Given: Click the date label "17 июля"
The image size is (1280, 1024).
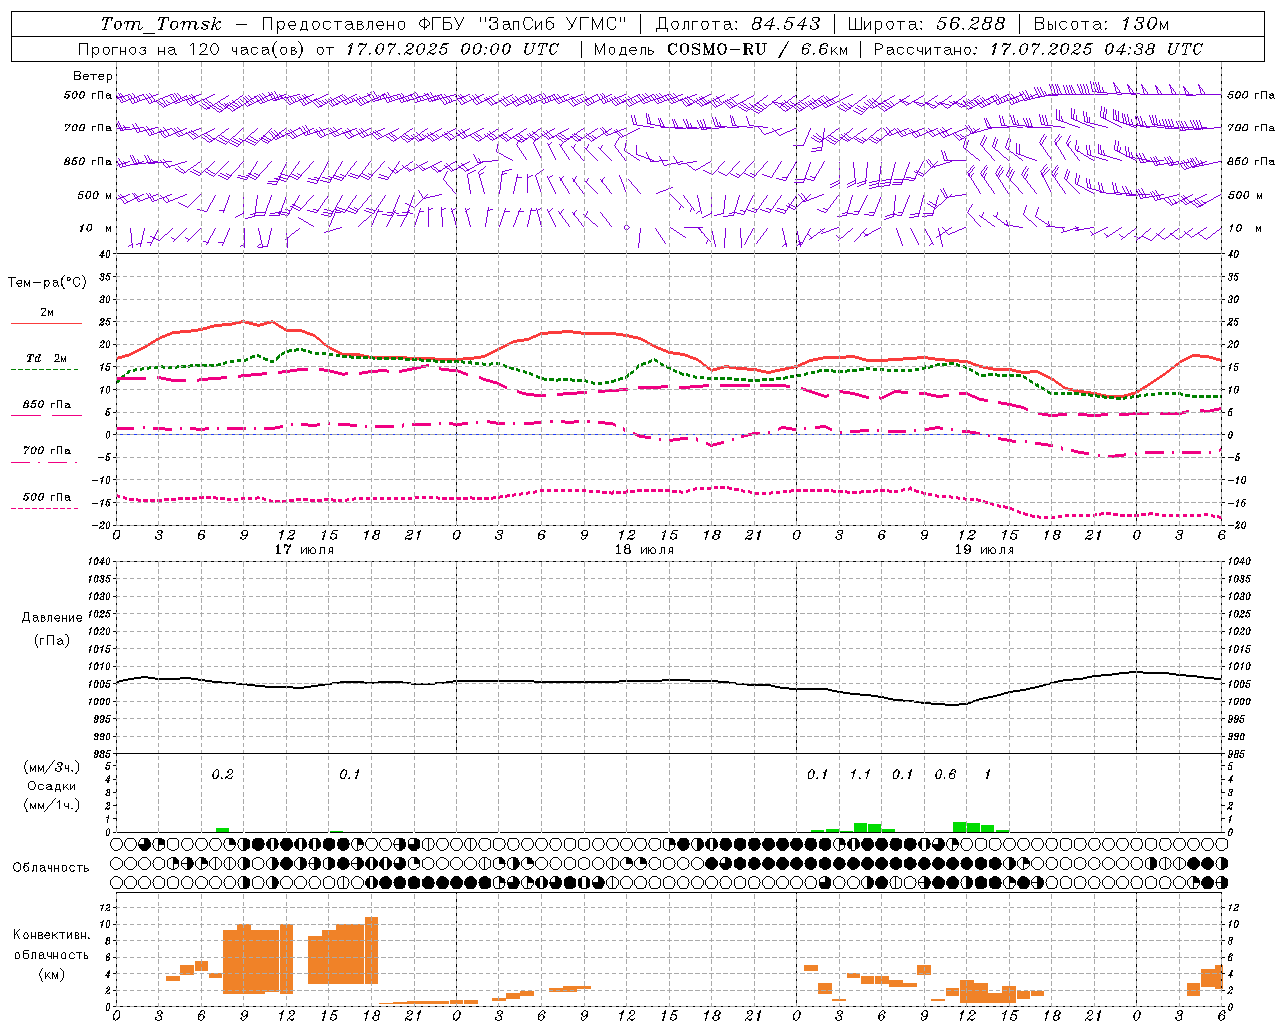Looking at the screenshot, I should pos(304,549).
